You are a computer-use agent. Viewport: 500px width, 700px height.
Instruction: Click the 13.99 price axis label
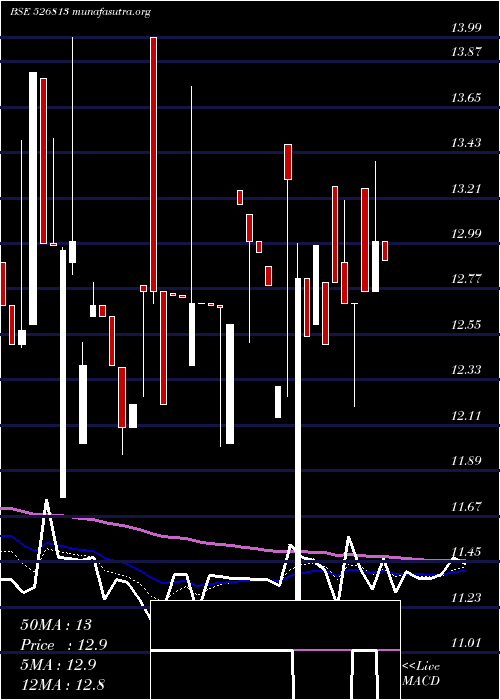tap(466, 28)
